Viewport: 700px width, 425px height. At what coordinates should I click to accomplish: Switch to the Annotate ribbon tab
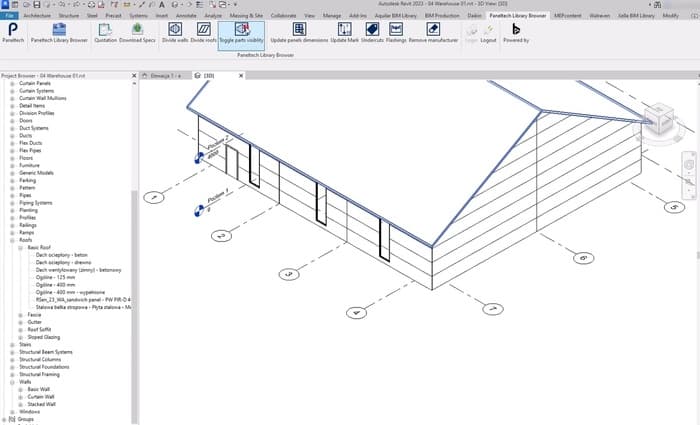point(186,16)
